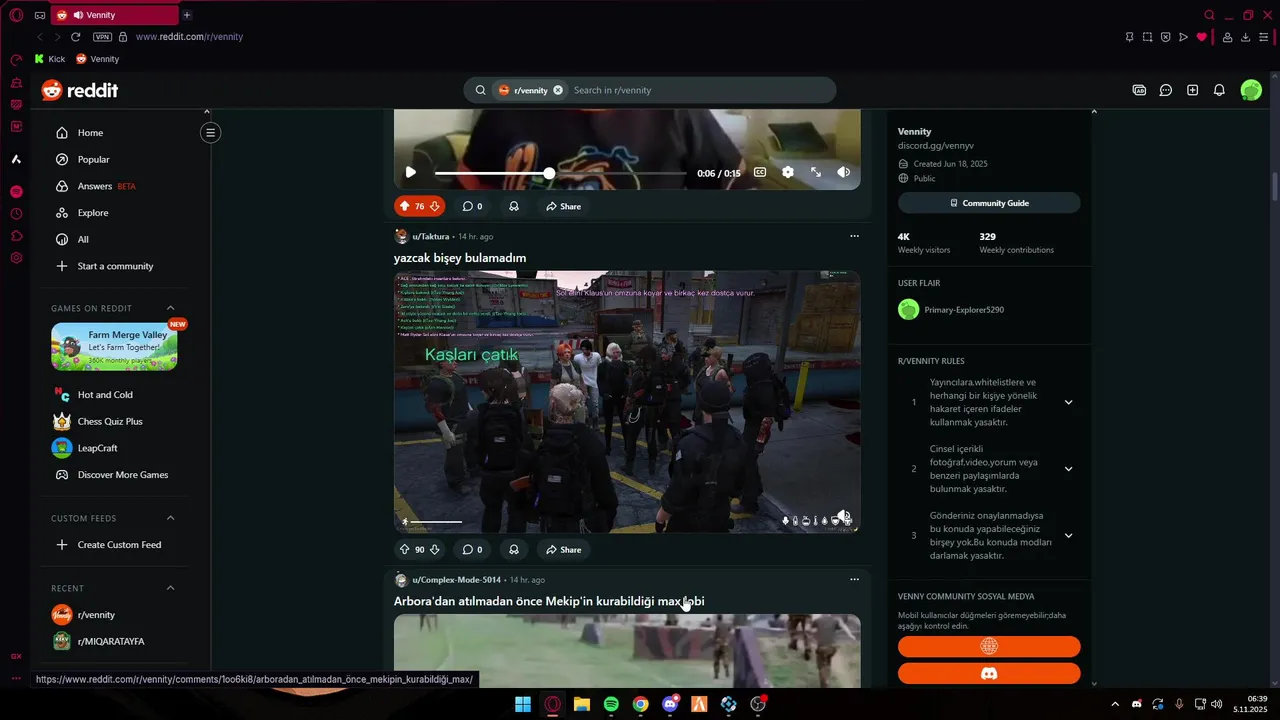Click the orange Discord social button
Image resolution: width=1280 pixels, height=720 pixels.
pos(989,673)
